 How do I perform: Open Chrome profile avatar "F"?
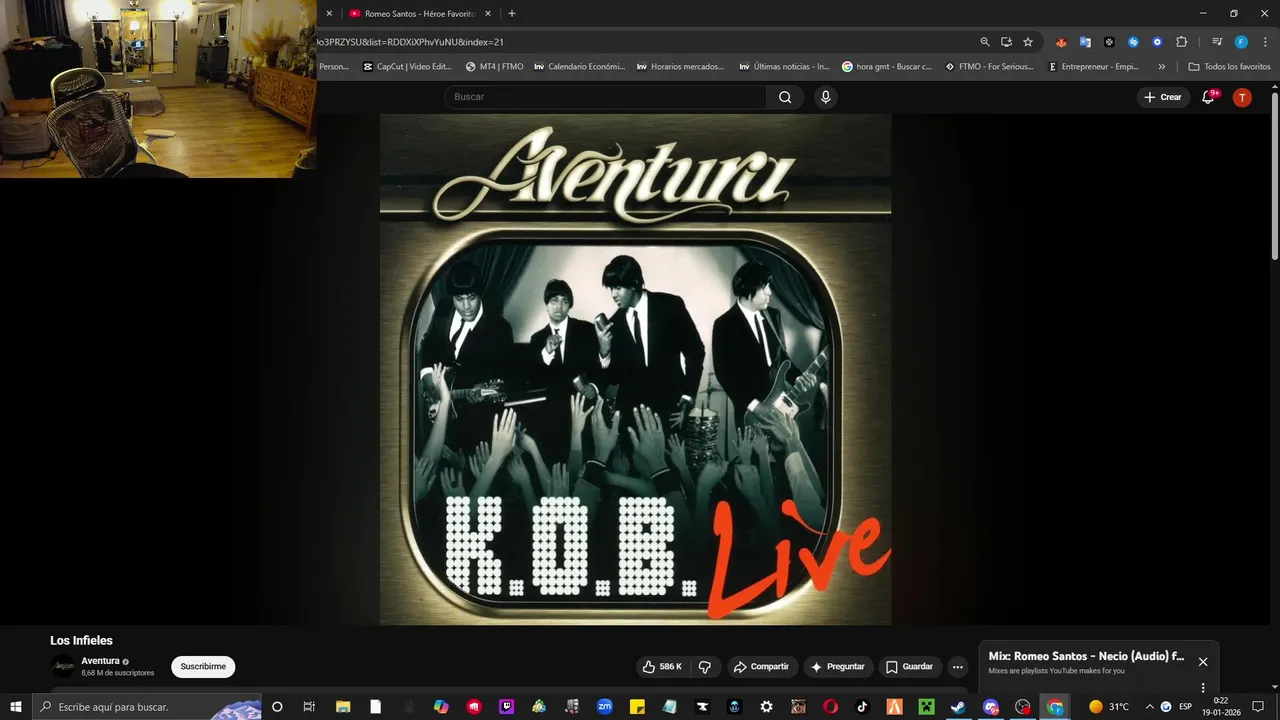pos(1241,42)
